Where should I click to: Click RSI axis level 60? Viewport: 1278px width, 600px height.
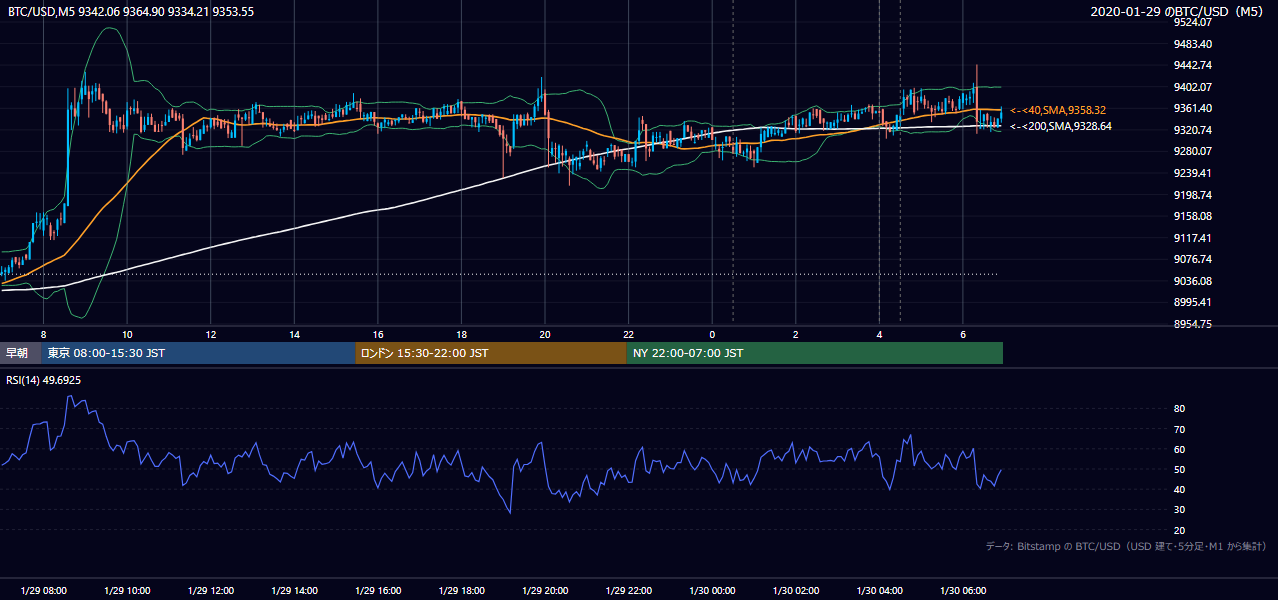[1179, 449]
